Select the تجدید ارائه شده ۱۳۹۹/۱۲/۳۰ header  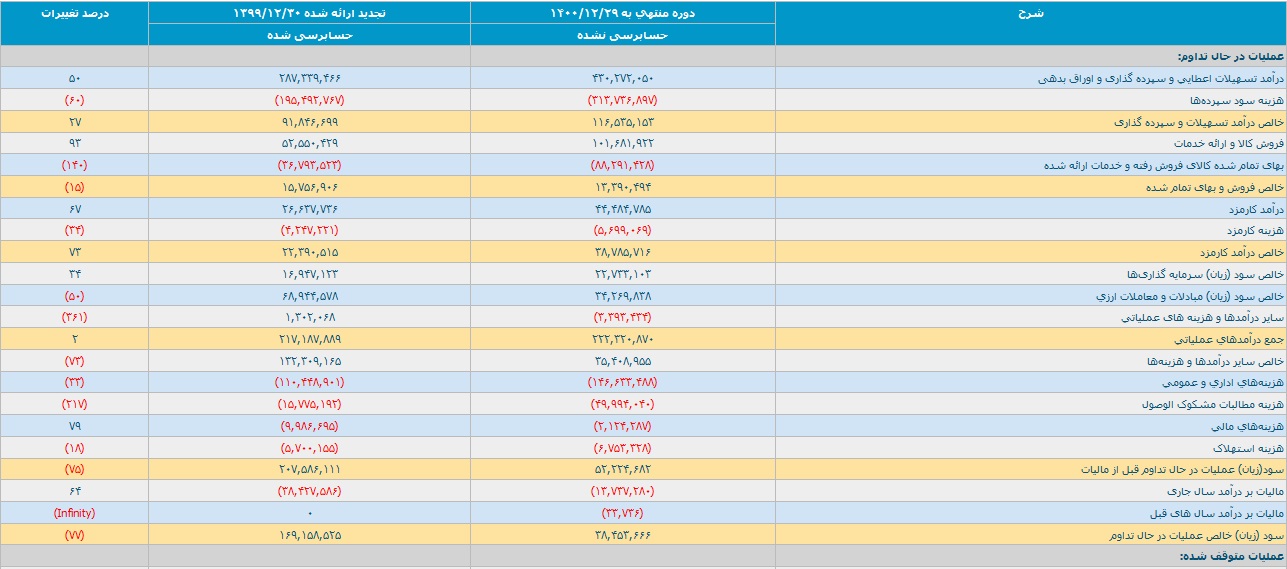pyautogui.click(x=310, y=12)
